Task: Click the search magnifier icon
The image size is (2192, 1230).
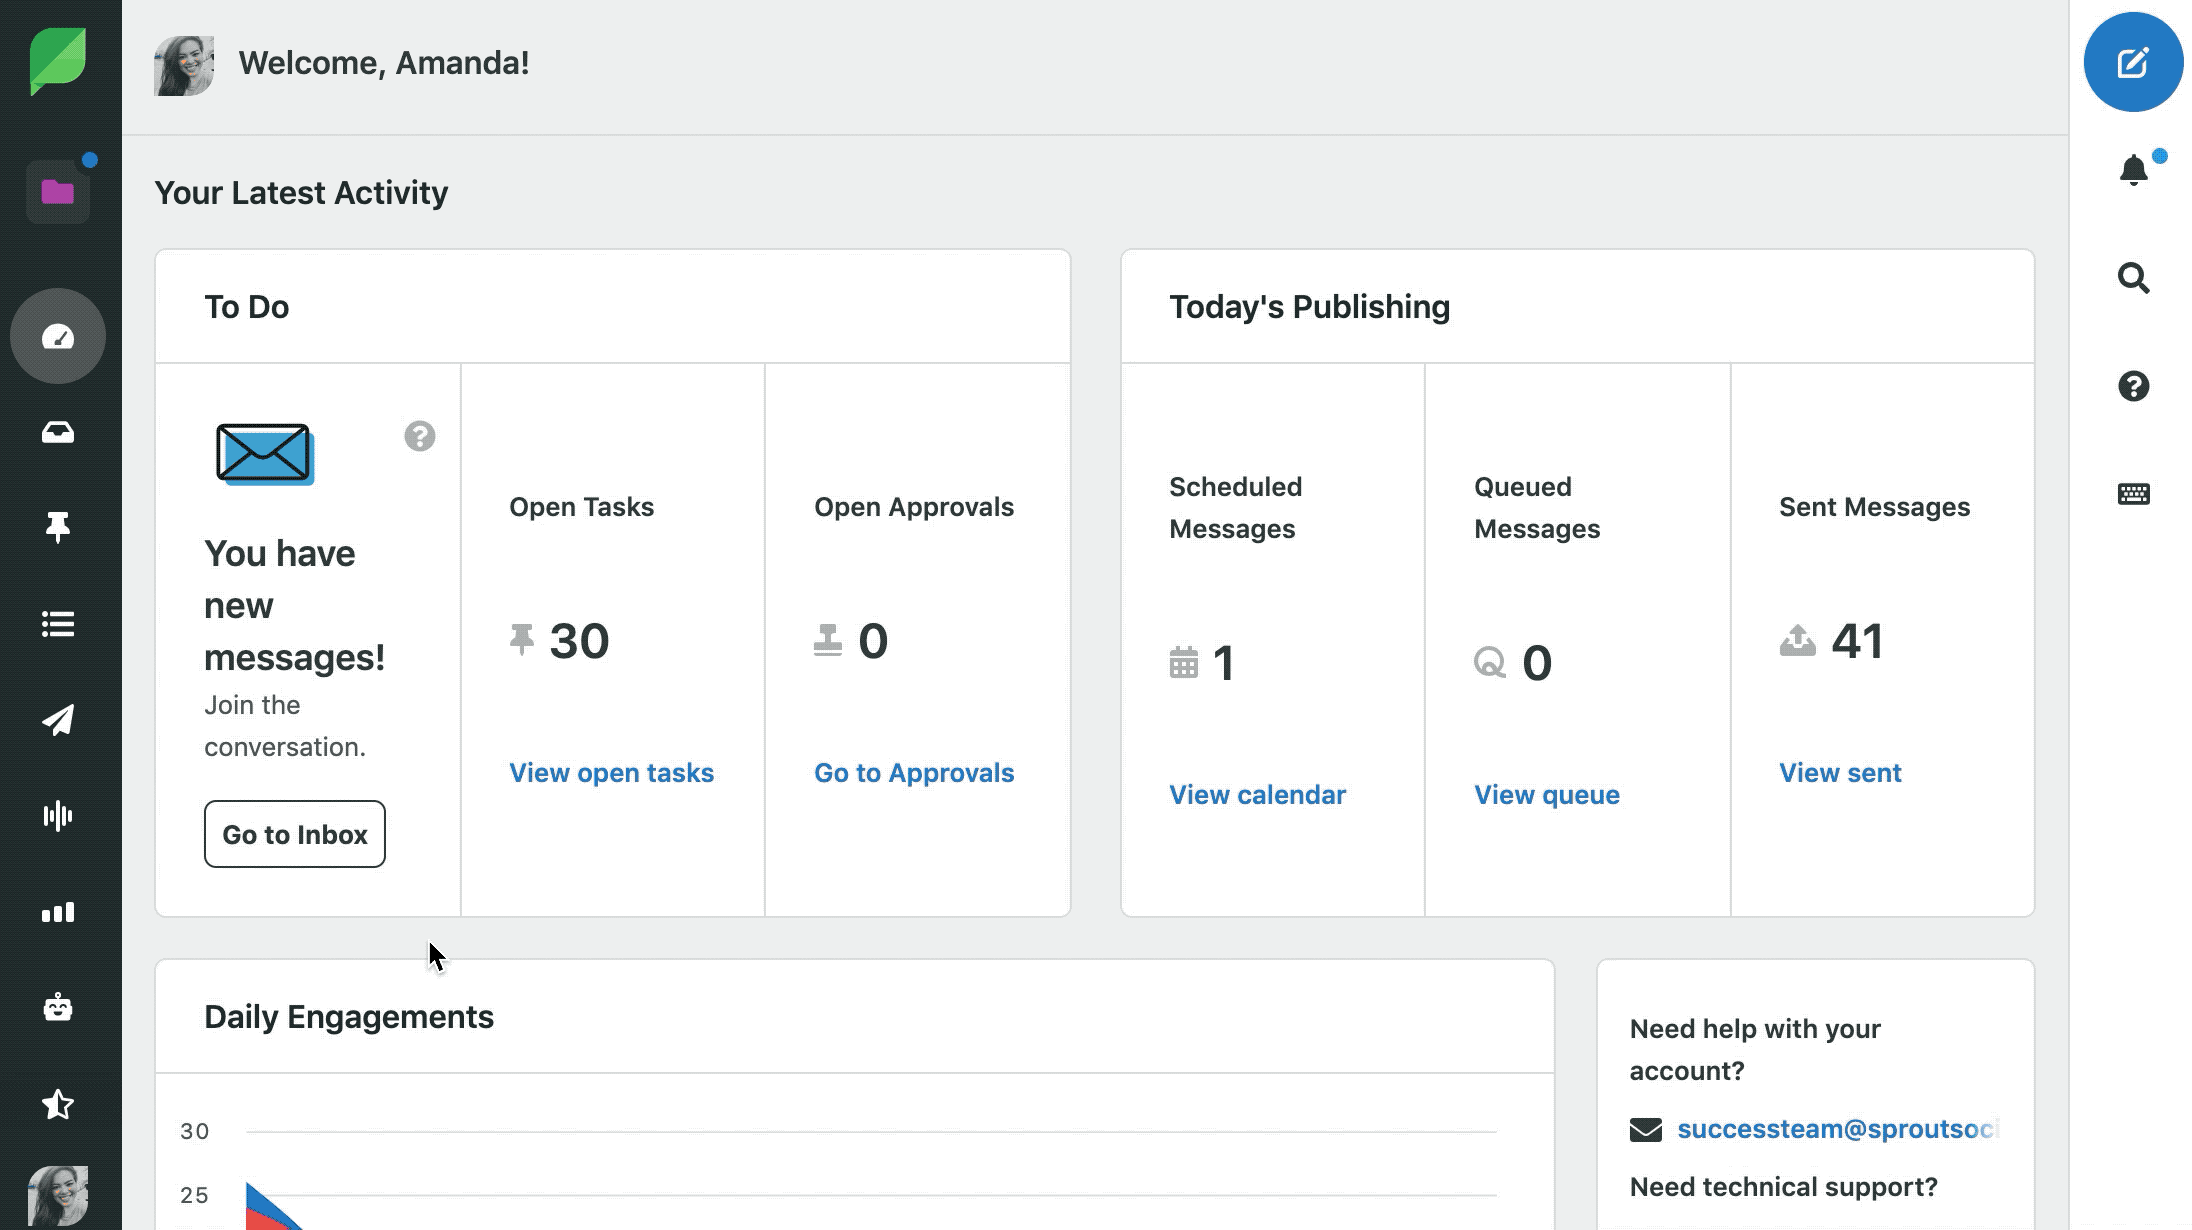Action: point(2134,278)
